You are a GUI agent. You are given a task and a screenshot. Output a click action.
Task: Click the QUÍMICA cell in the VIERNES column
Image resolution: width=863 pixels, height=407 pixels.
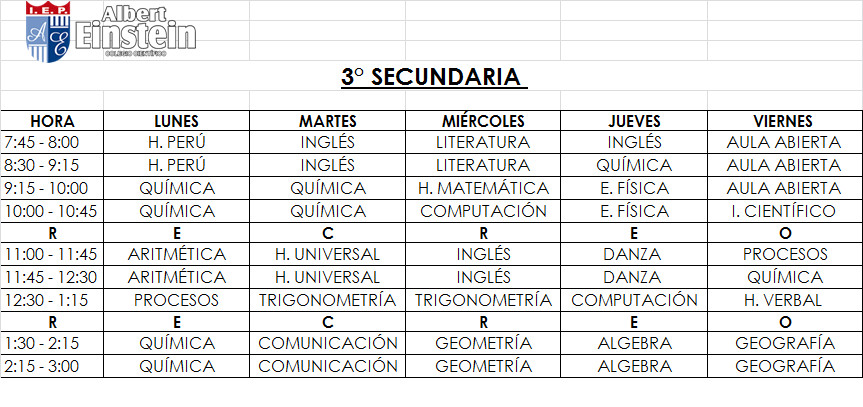pyautogui.click(x=784, y=277)
